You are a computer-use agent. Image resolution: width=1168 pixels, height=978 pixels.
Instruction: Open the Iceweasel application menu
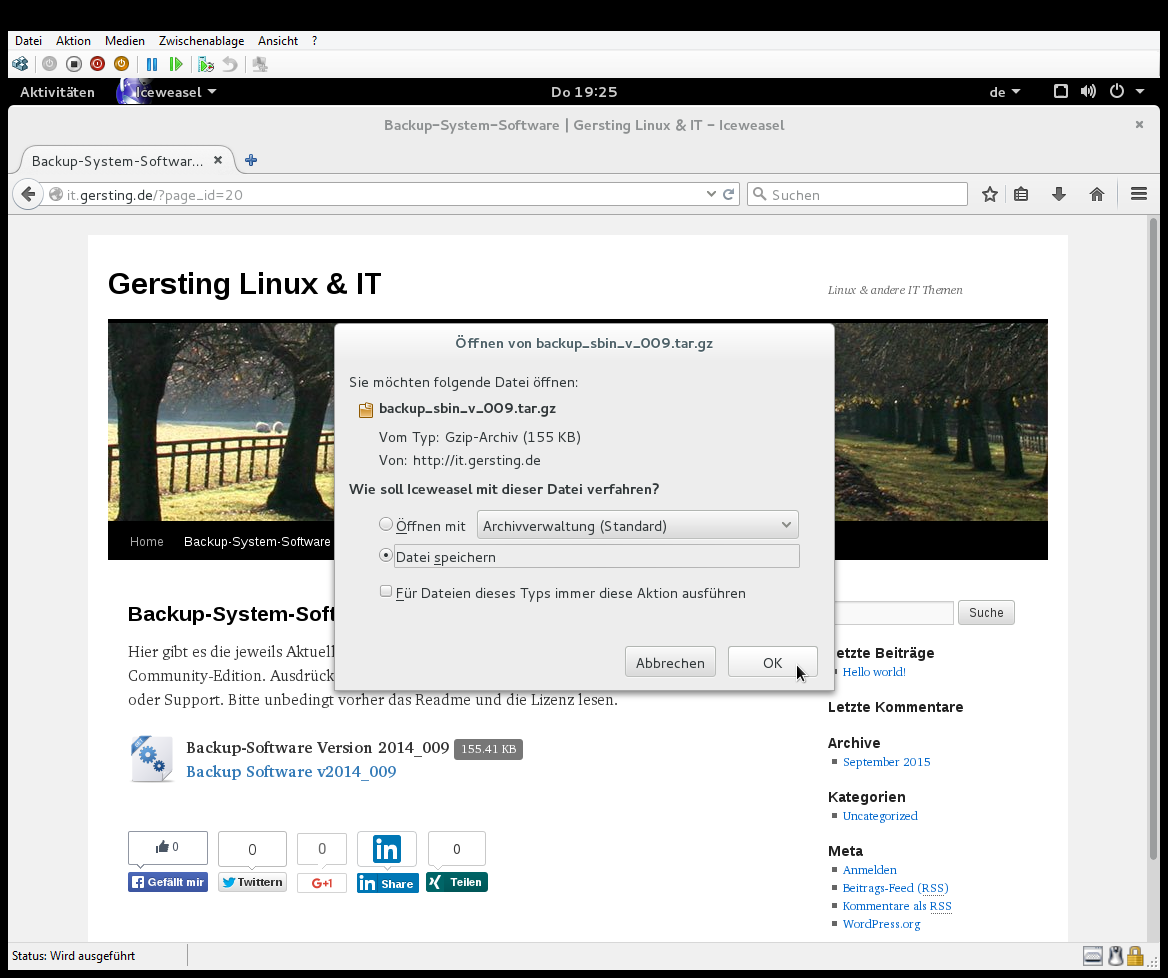tap(168, 92)
